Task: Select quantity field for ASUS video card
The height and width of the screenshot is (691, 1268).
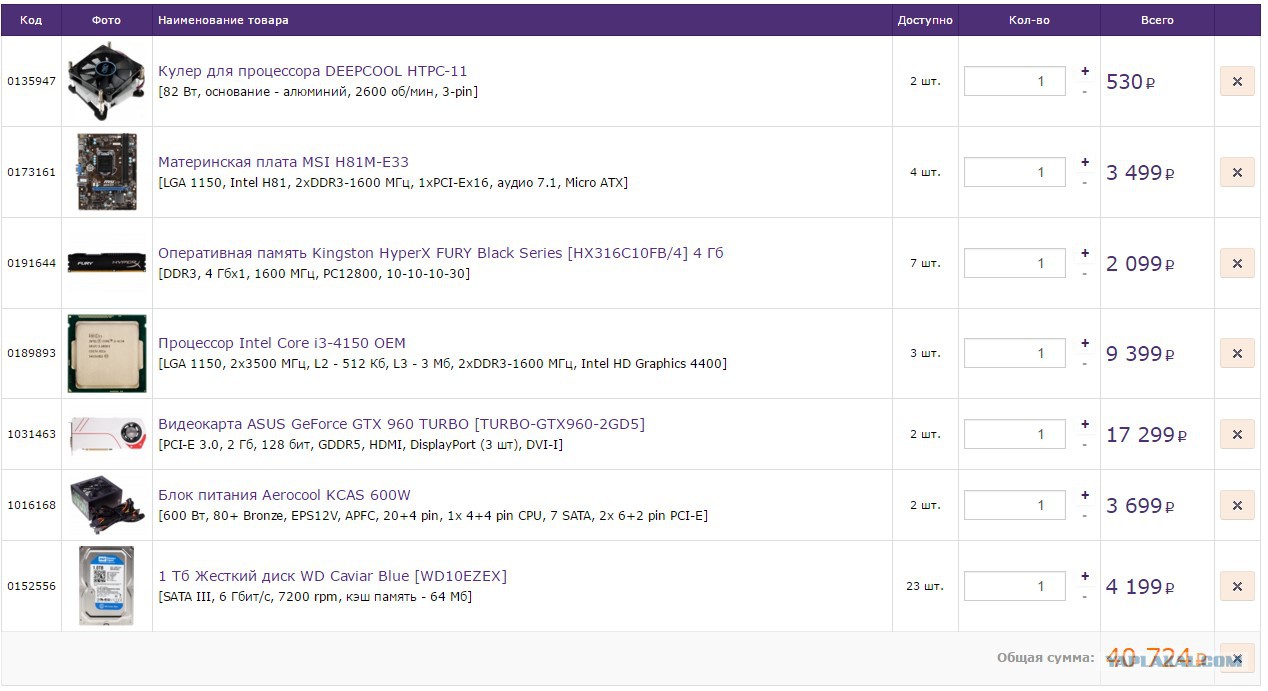Action: click(x=1014, y=434)
